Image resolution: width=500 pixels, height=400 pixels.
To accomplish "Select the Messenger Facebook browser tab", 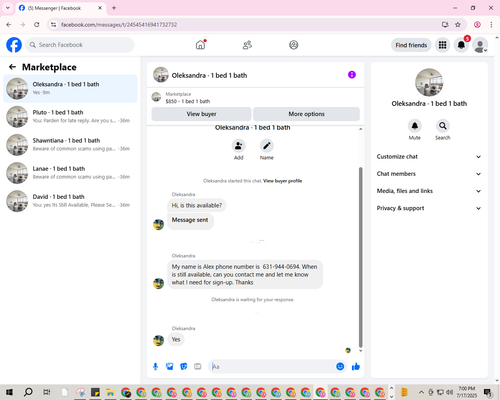I will click(61, 8).
